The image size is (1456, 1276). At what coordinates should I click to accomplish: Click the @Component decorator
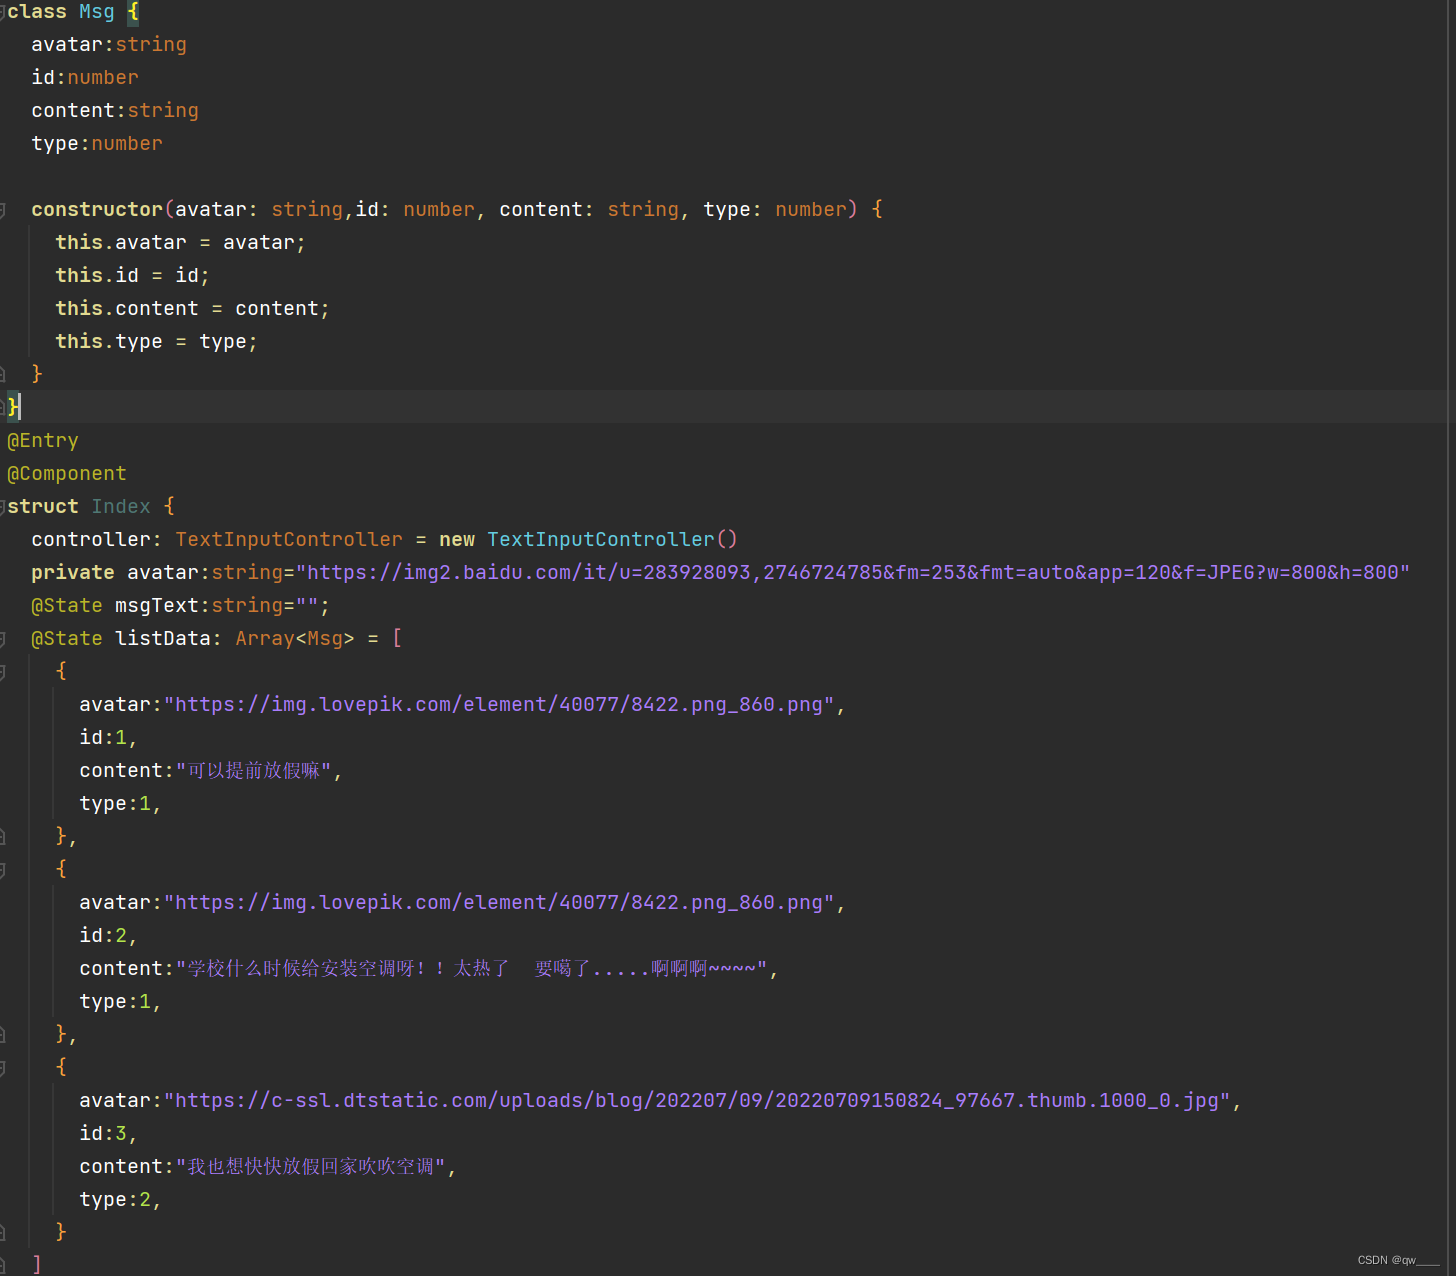pyautogui.click(x=67, y=474)
